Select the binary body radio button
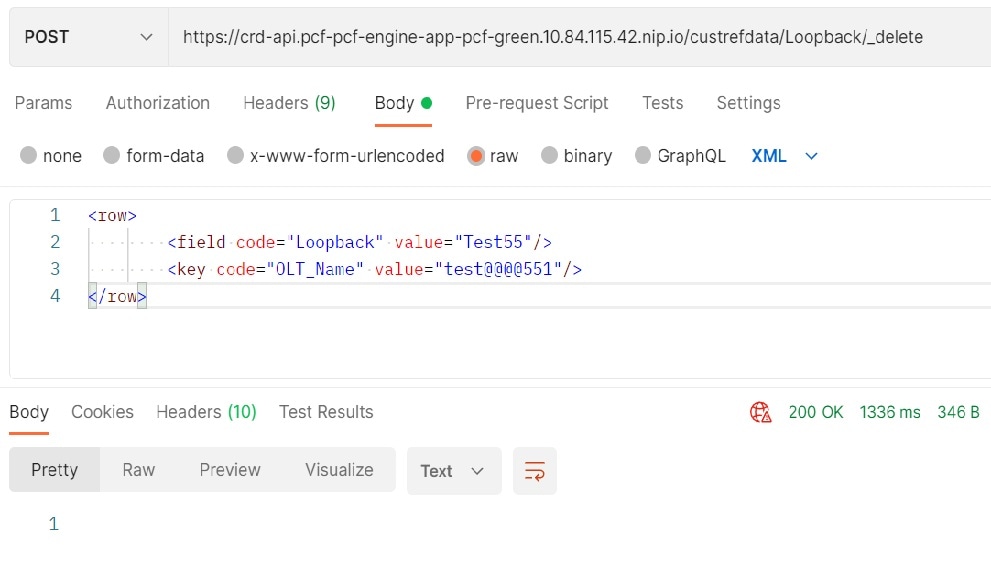Image resolution: width=991 pixels, height=571 pixels. pos(549,156)
